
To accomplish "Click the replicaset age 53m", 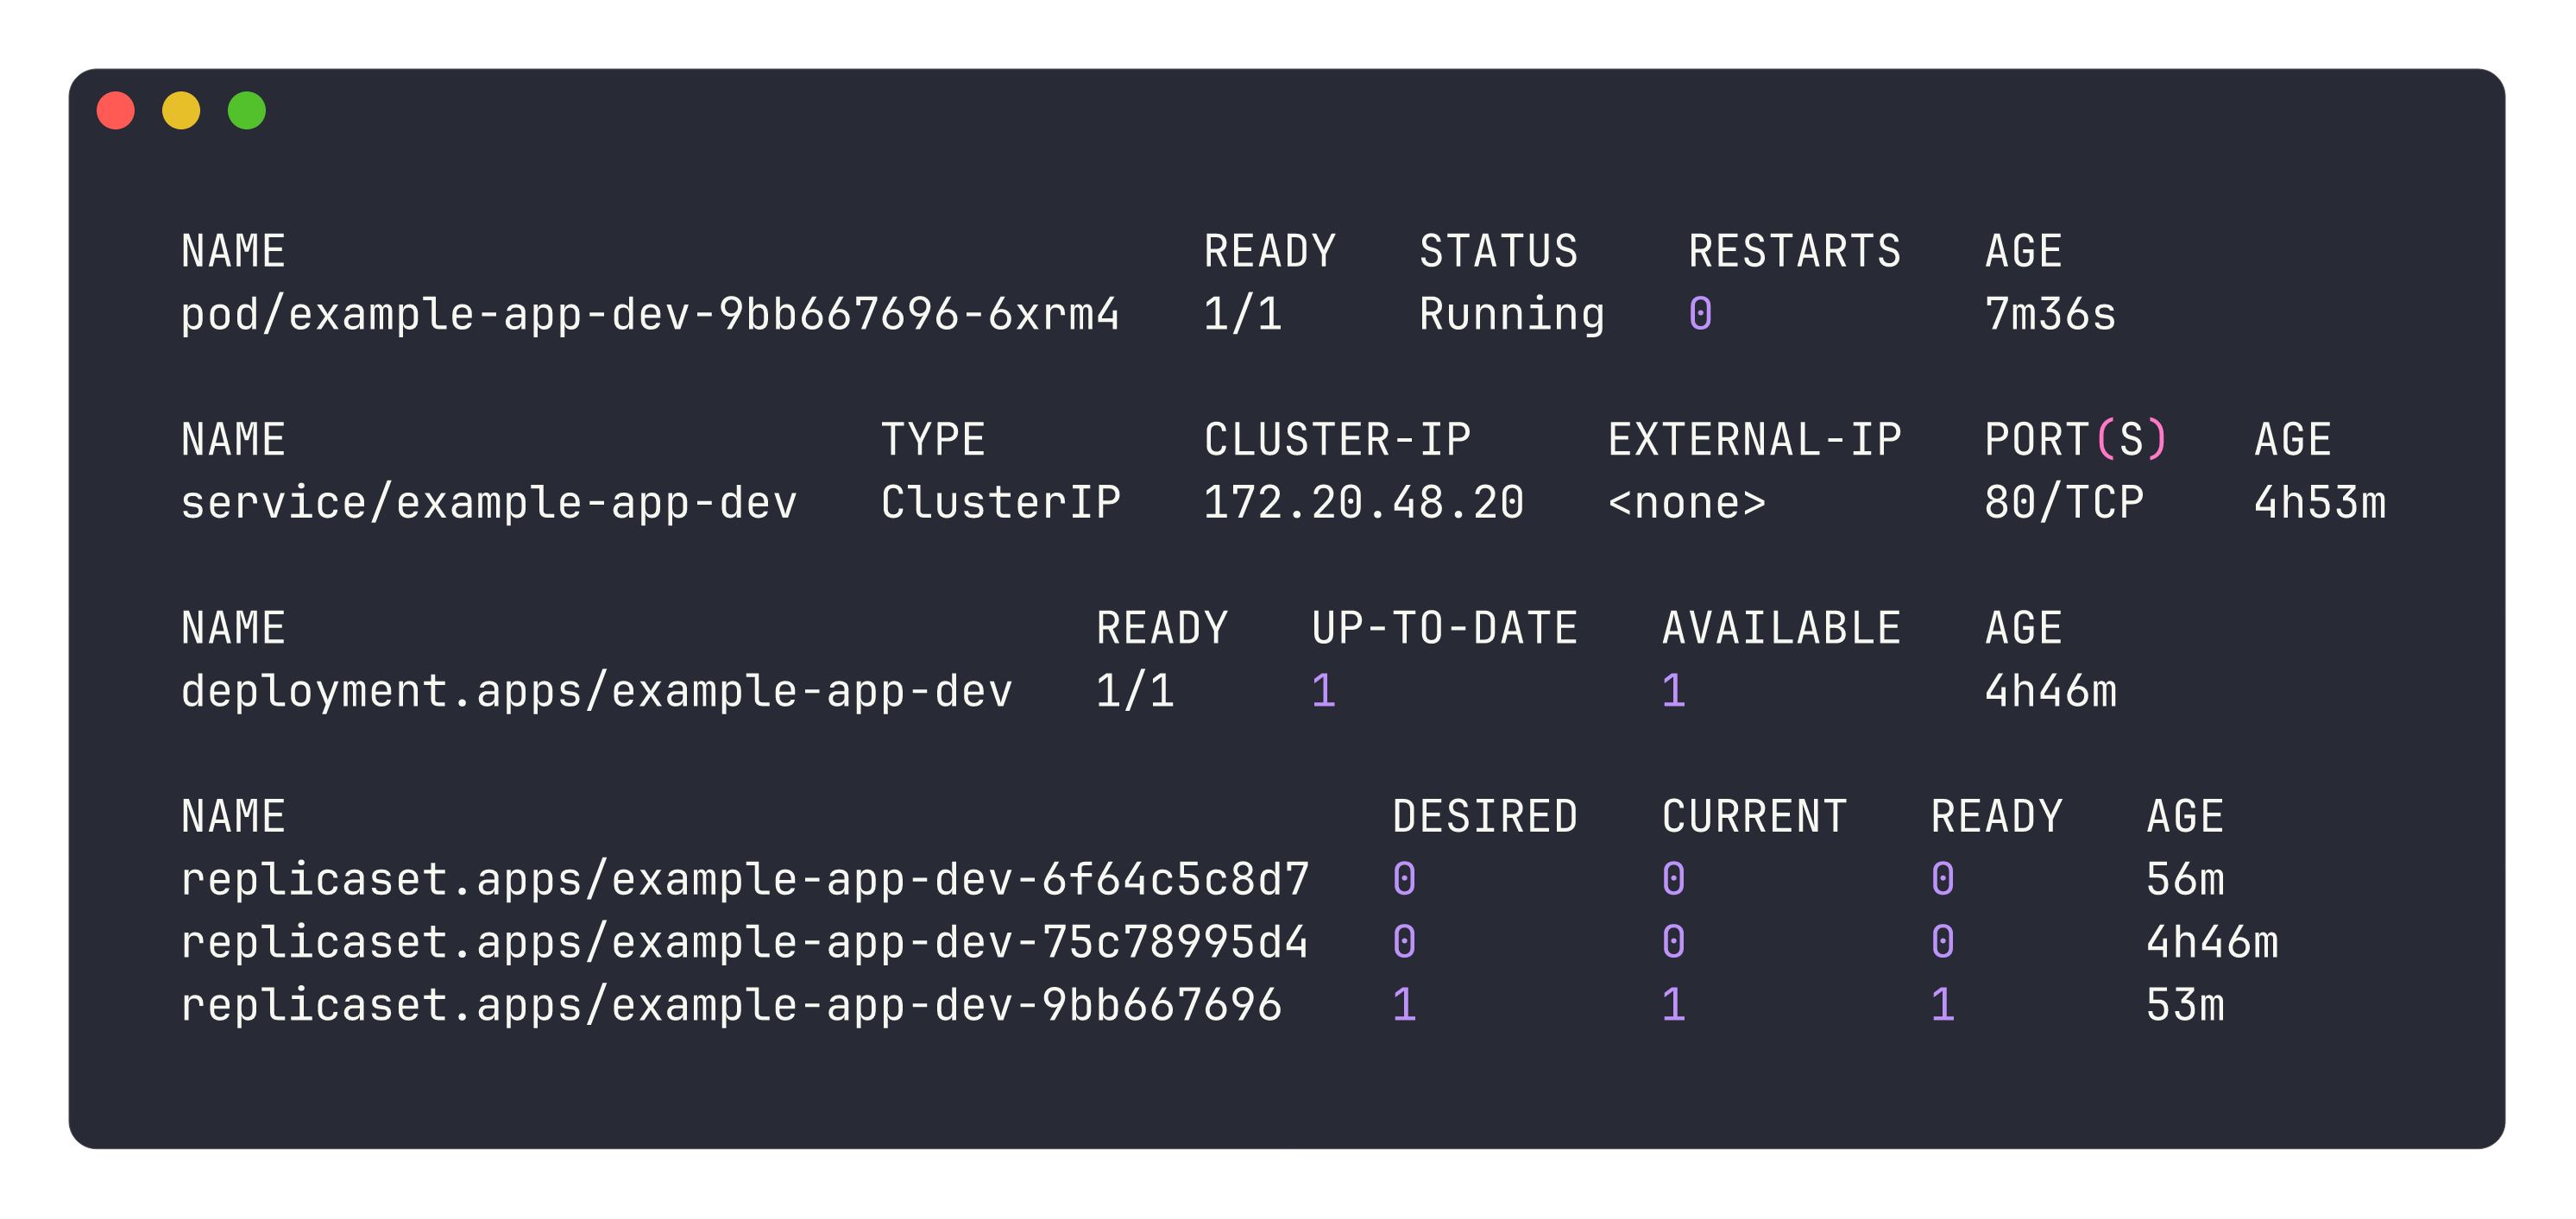I will [2185, 1006].
